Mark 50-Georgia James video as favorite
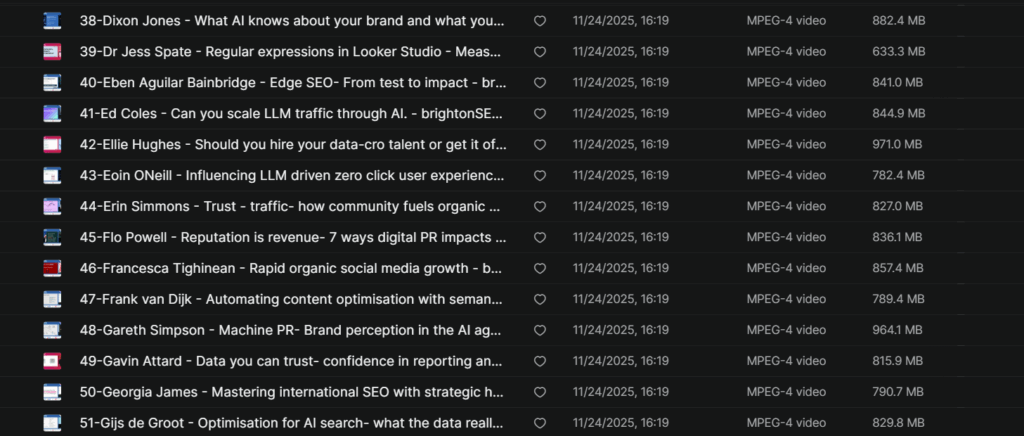Screen dimensions: 1024x436 coord(540,392)
